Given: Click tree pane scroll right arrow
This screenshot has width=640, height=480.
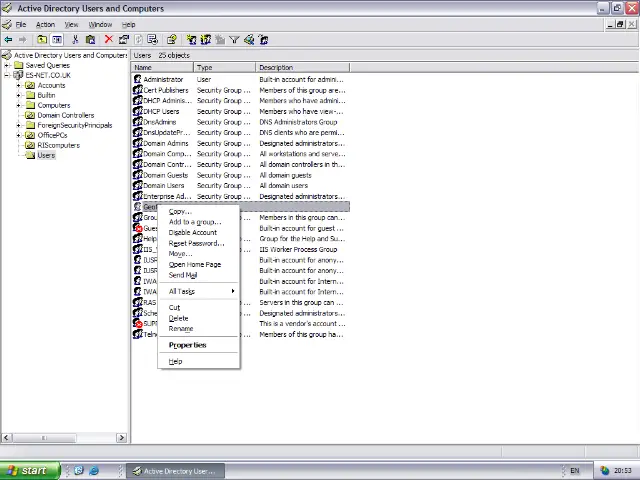Looking at the screenshot, I should (x=121, y=438).
